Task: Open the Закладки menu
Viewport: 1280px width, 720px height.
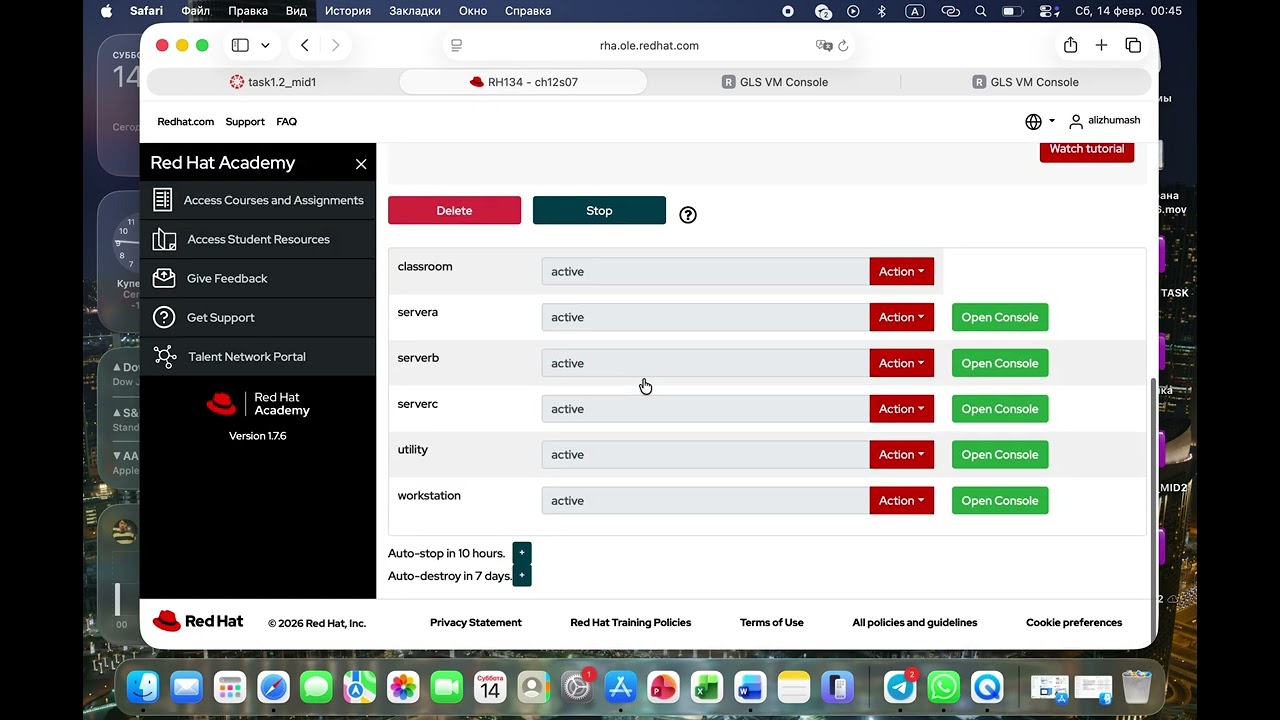Action: point(415,11)
